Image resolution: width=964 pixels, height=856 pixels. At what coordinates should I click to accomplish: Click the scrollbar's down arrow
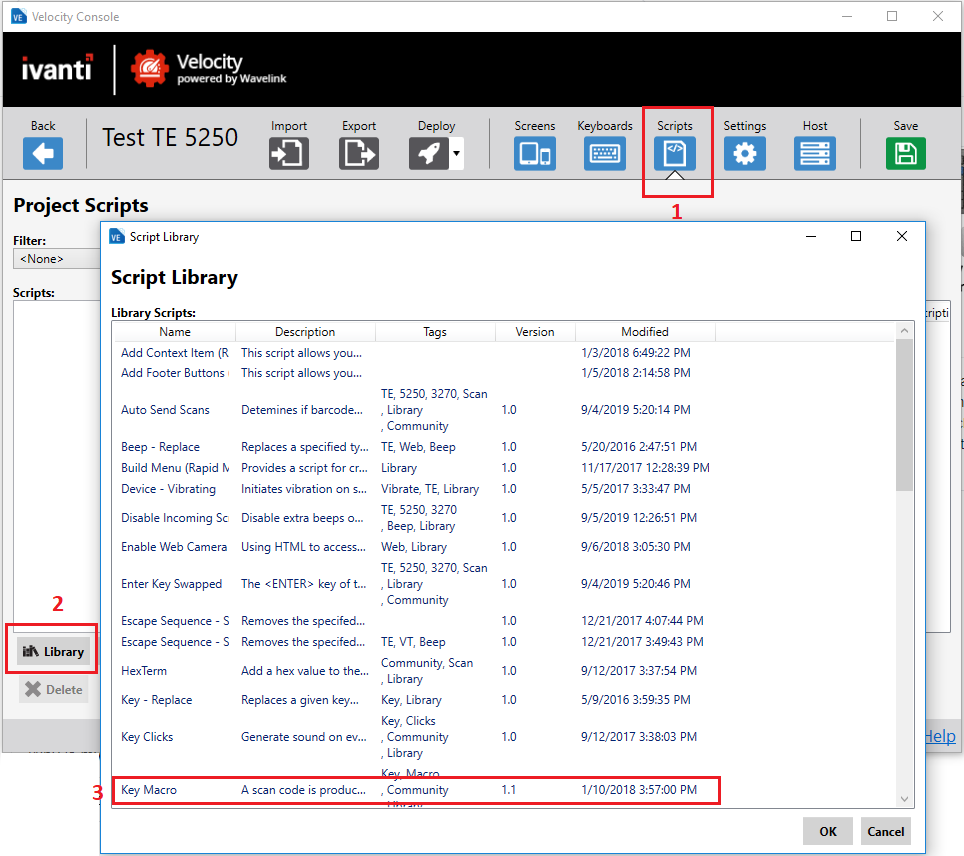coord(904,797)
